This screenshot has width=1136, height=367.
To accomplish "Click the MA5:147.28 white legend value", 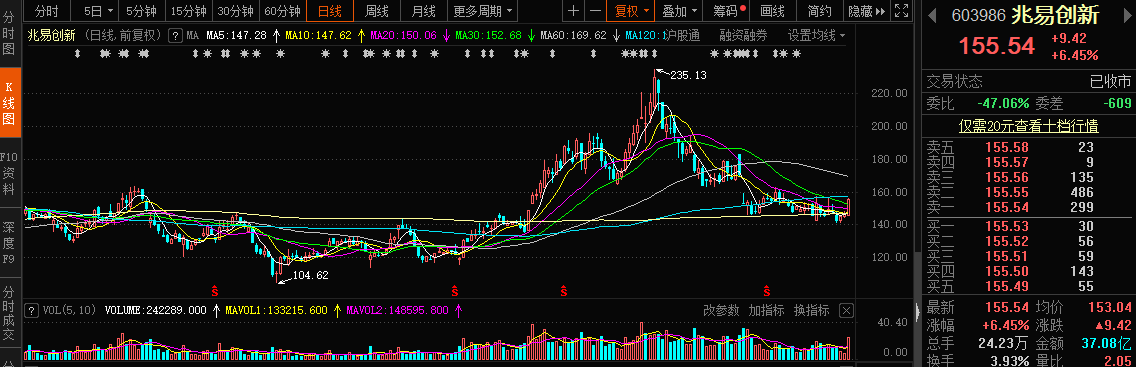I will point(236,35).
